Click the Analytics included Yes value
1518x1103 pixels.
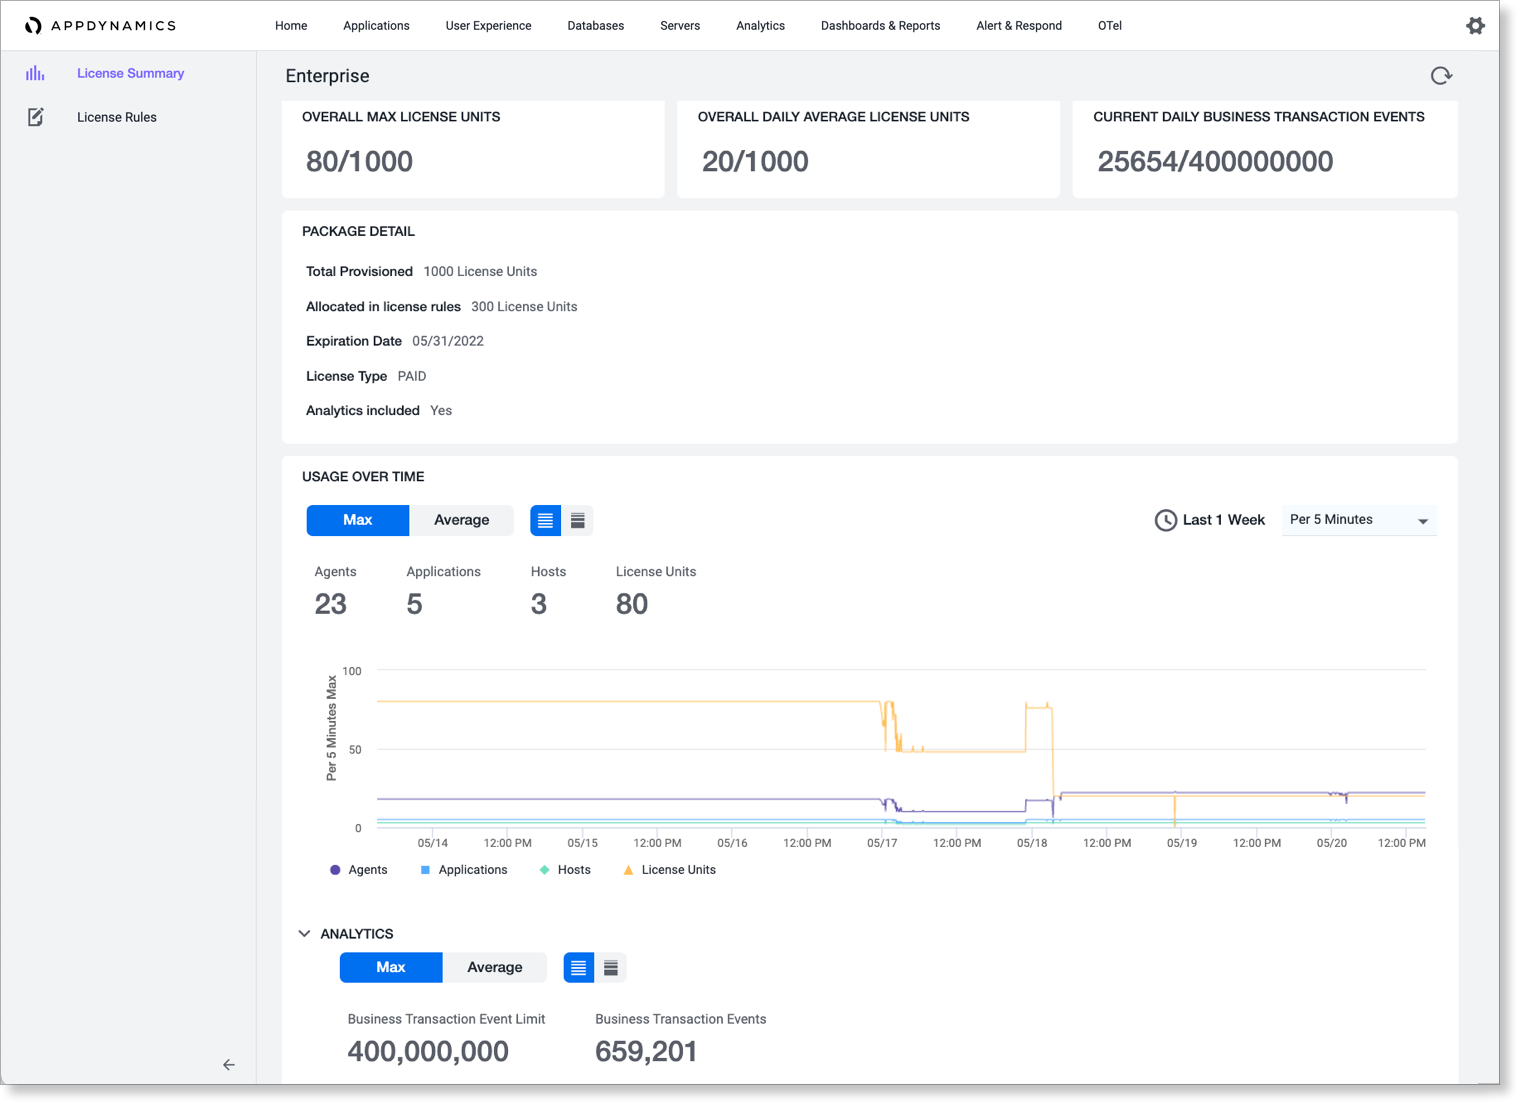click(x=441, y=411)
